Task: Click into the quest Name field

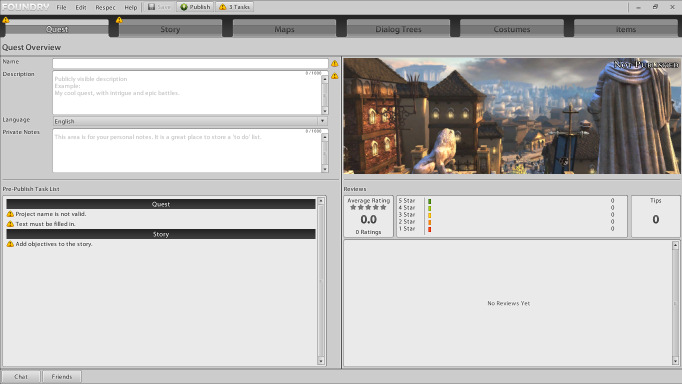Action: tap(190, 63)
